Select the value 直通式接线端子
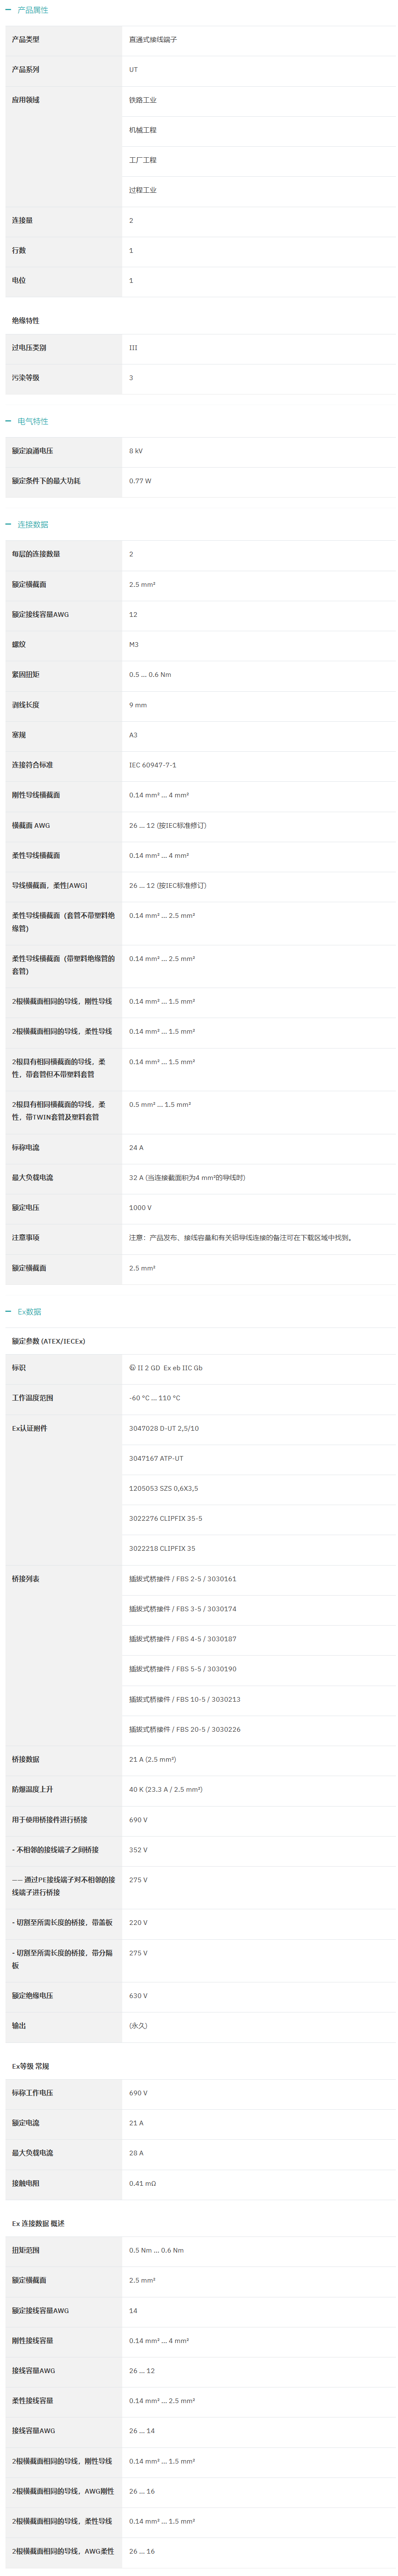Image resolution: width=398 pixels, height=2576 pixels. (153, 40)
